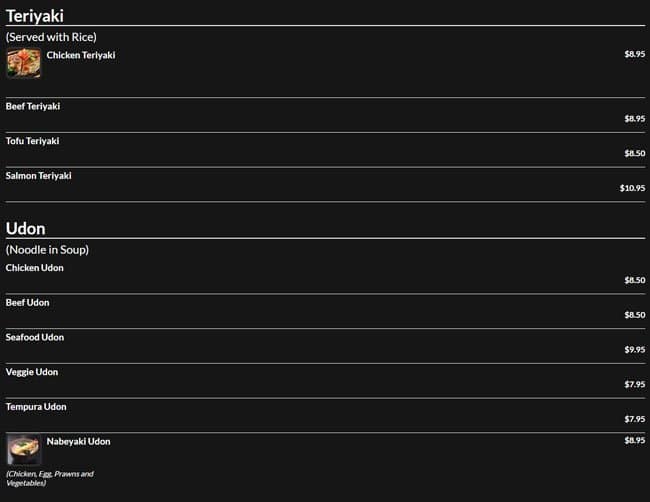This screenshot has height=502, width=650.
Task: Choose Beef Teriyaki from the menu
Action: pos(34,106)
